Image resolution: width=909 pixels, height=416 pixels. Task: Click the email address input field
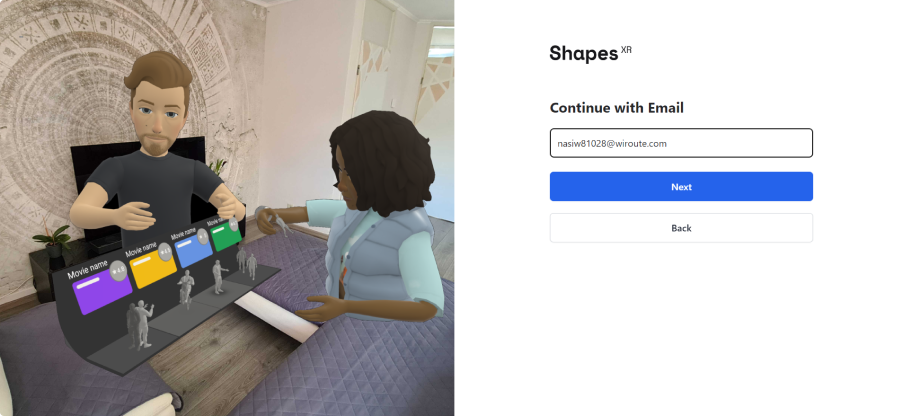681,143
